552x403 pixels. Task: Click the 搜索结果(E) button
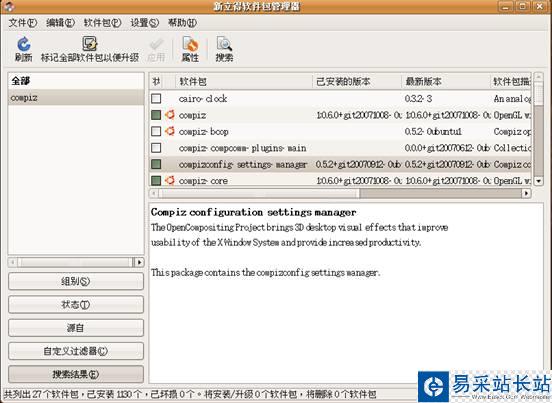pos(76,374)
